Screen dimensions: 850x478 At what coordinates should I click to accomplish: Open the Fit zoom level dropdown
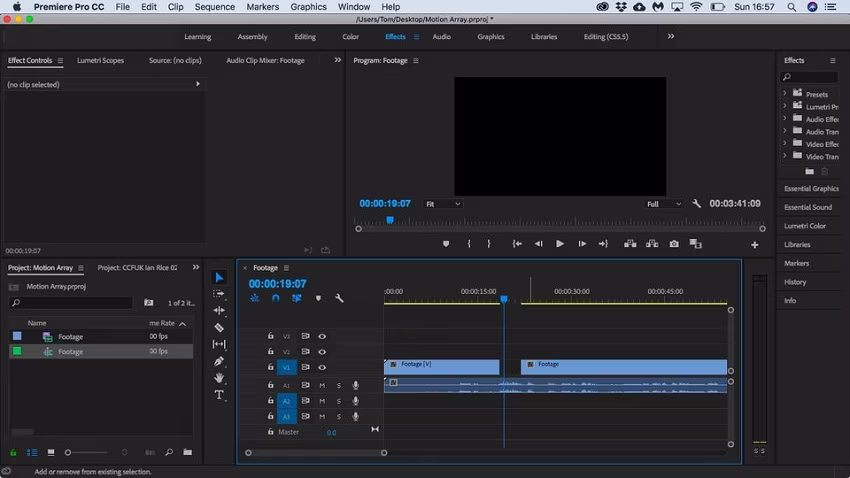(442, 204)
